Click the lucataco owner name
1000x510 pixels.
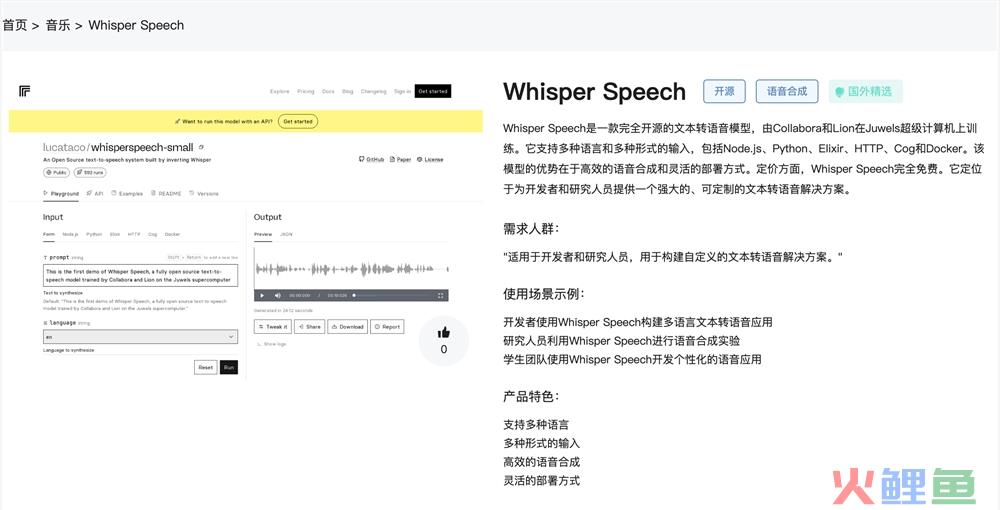tap(64, 147)
